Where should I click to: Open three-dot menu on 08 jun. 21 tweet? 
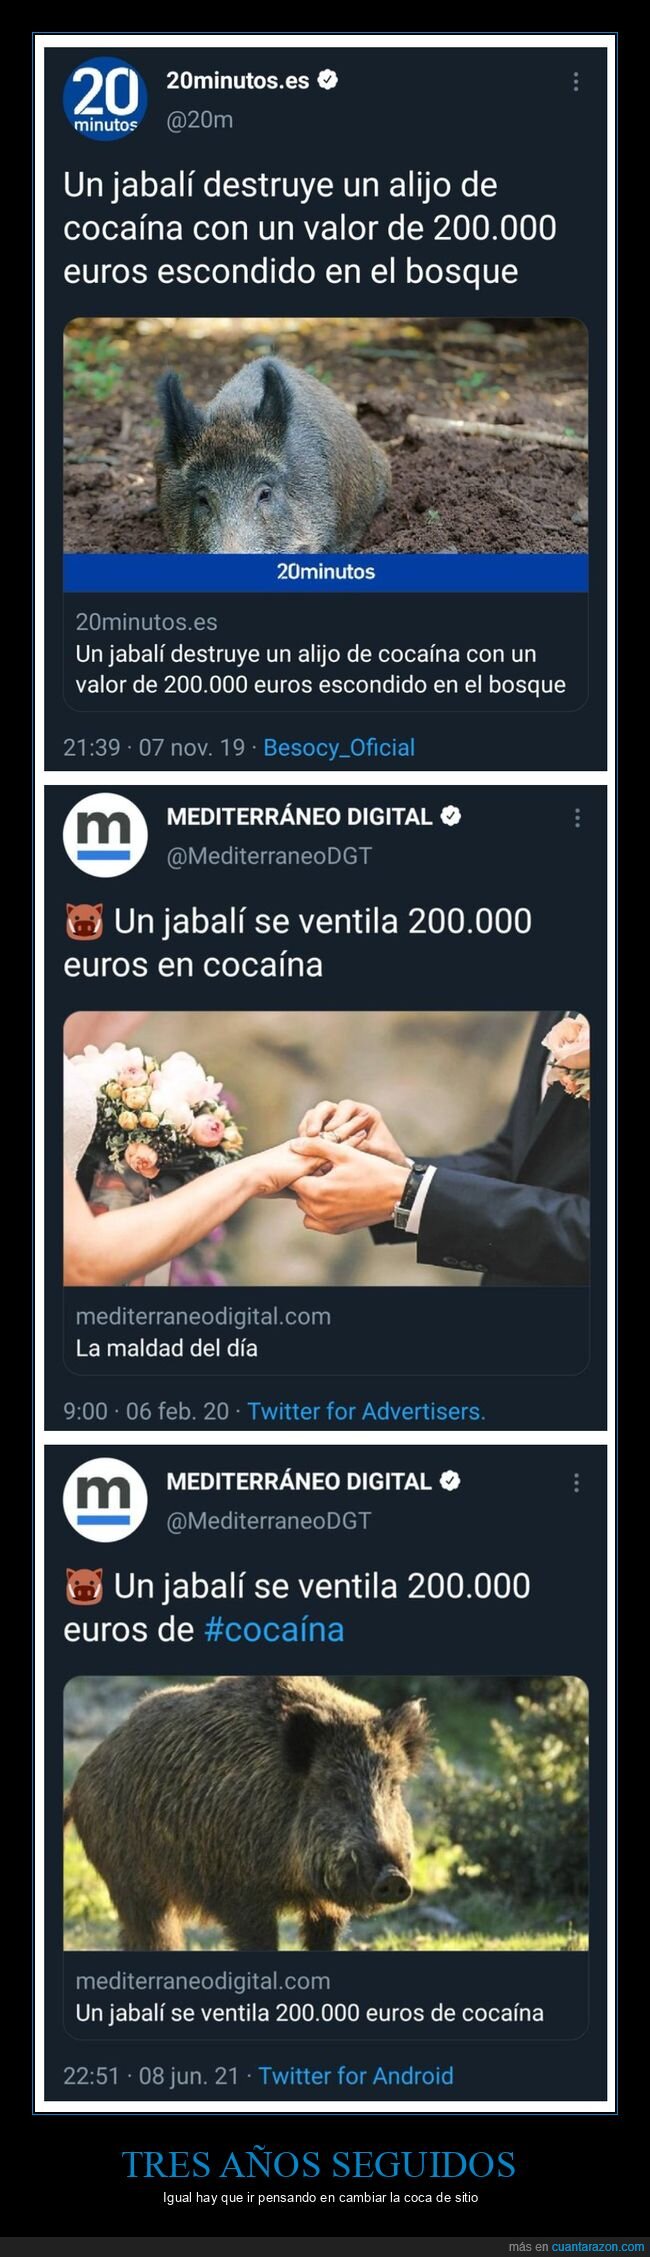(x=576, y=1482)
